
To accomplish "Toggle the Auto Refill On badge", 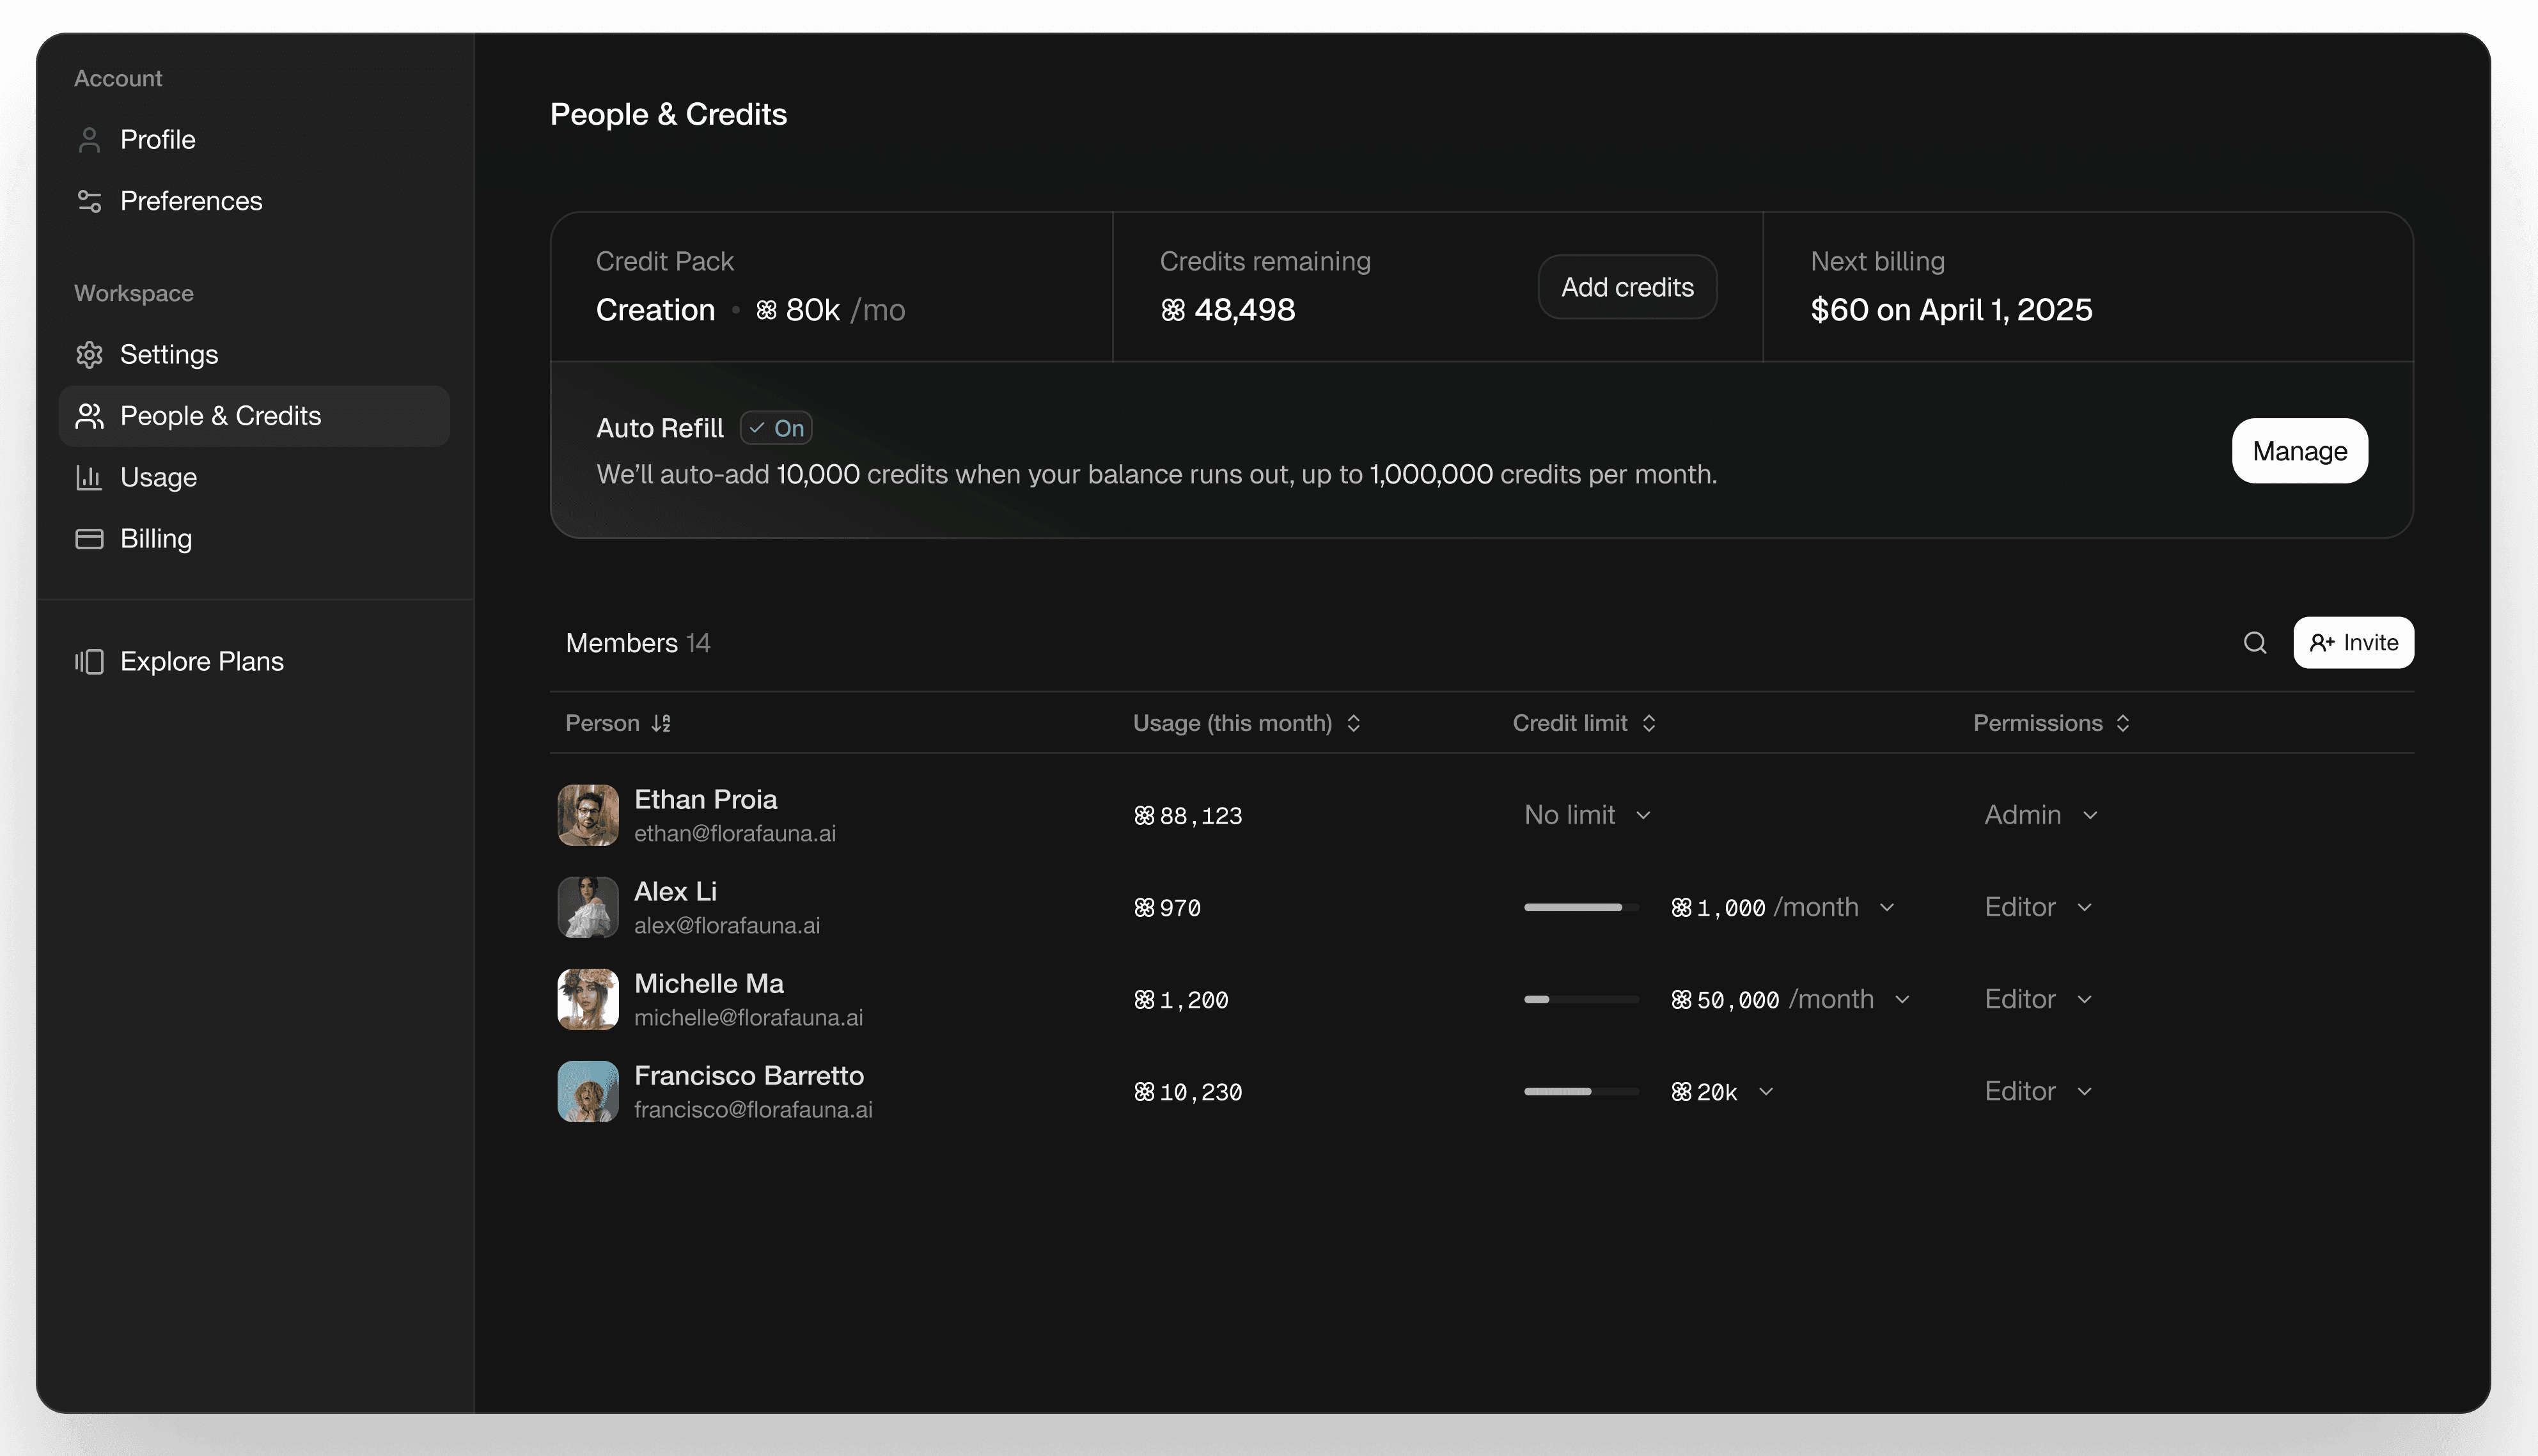I will 776,428.
